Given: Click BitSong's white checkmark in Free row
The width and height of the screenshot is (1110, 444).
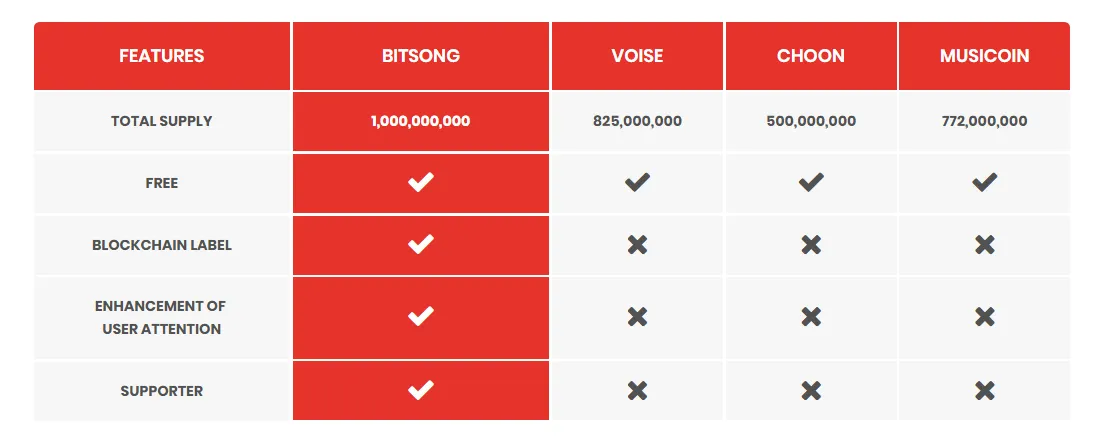Looking at the screenshot, I should [420, 183].
